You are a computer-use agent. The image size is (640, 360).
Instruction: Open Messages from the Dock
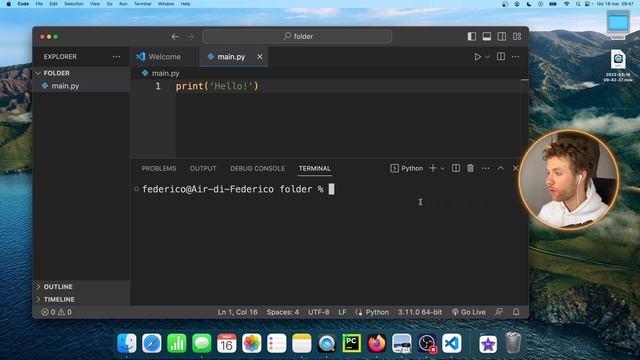202,343
